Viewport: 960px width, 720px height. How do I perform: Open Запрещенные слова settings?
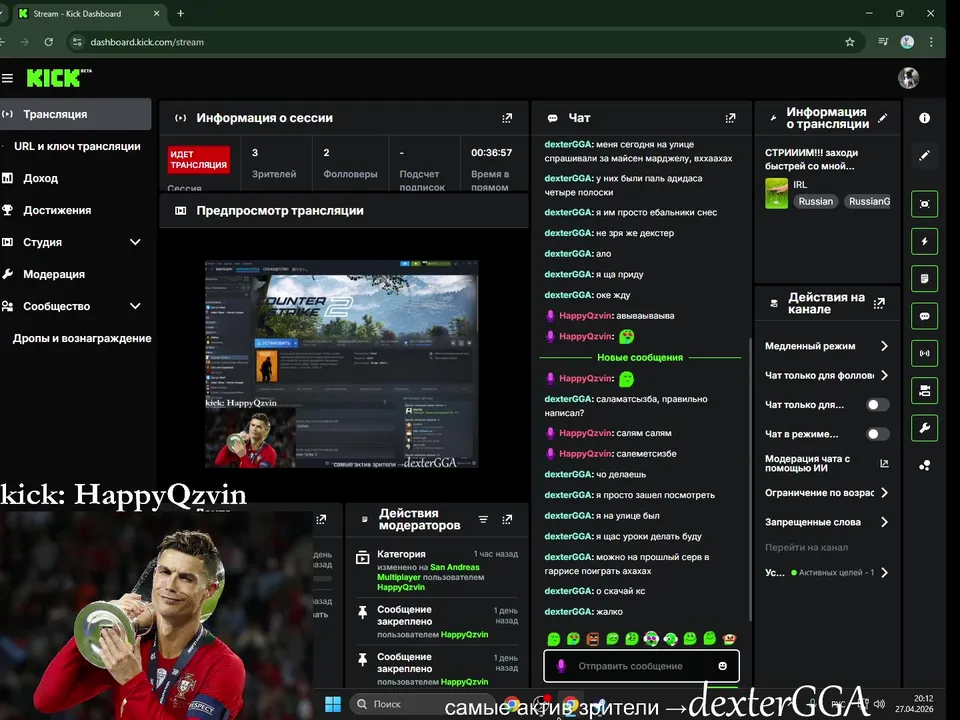click(x=827, y=522)
